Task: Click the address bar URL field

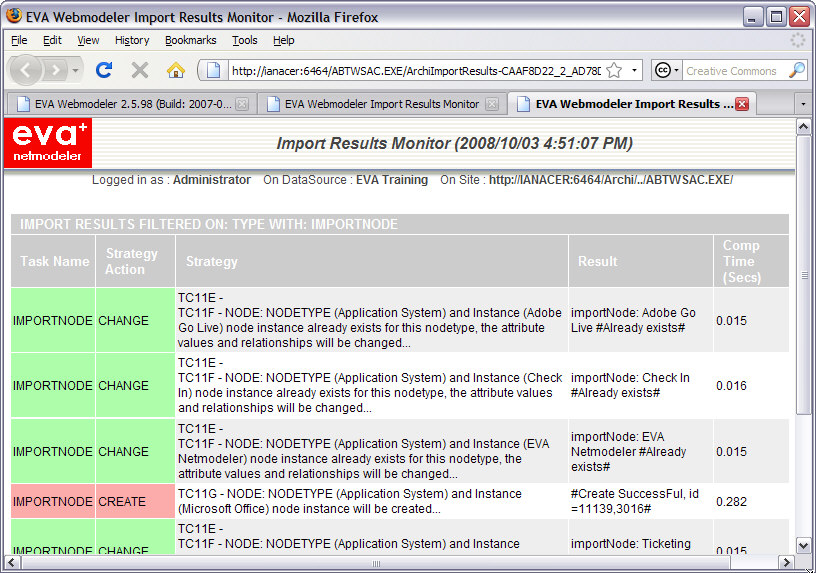Action: pyautogui.click(x=415, y=71)
